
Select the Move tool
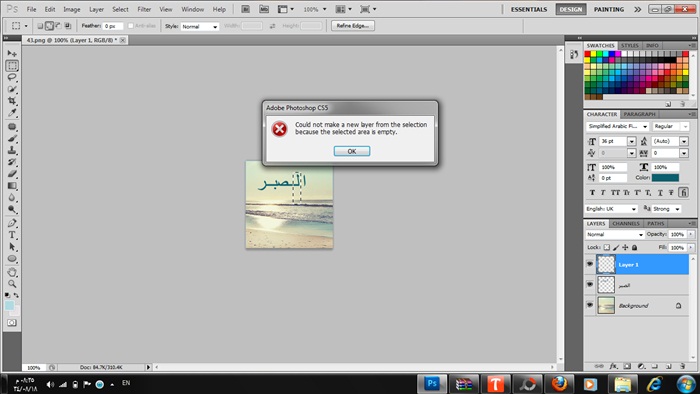[12, 54]
